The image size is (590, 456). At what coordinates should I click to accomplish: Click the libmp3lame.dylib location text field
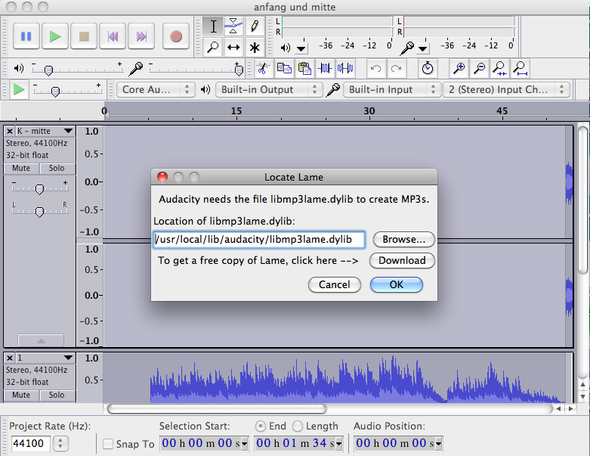tap(259, 239)
